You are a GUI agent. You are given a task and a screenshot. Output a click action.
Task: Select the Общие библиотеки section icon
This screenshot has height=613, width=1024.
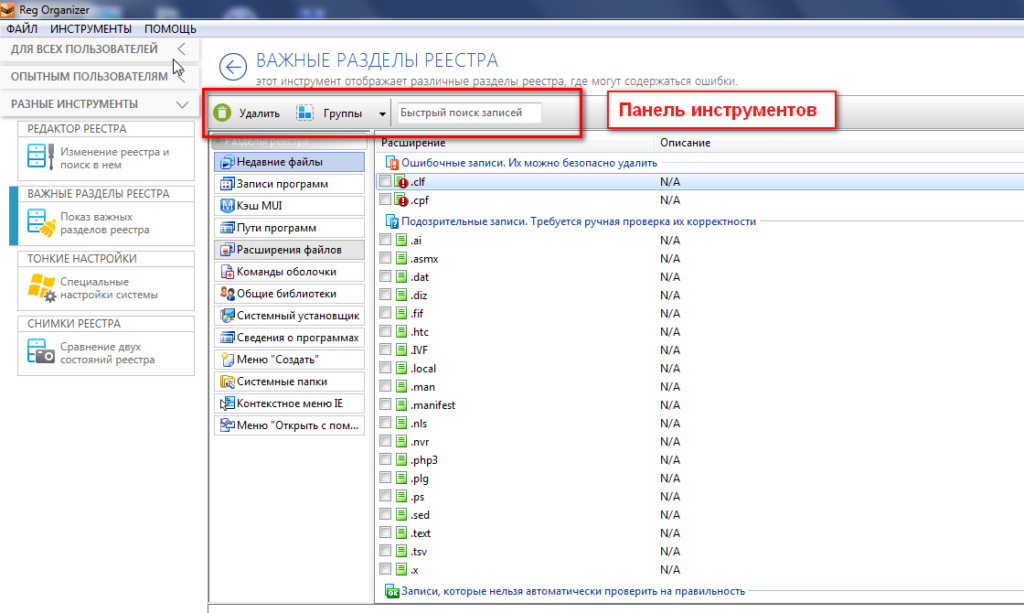coord(227,293)
